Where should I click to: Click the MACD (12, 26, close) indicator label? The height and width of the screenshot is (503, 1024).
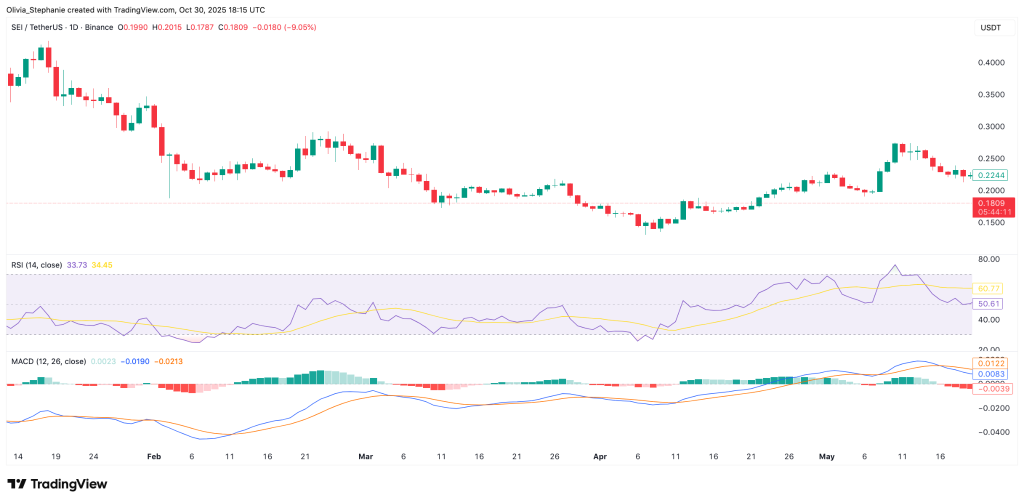[x=48, y=361]
